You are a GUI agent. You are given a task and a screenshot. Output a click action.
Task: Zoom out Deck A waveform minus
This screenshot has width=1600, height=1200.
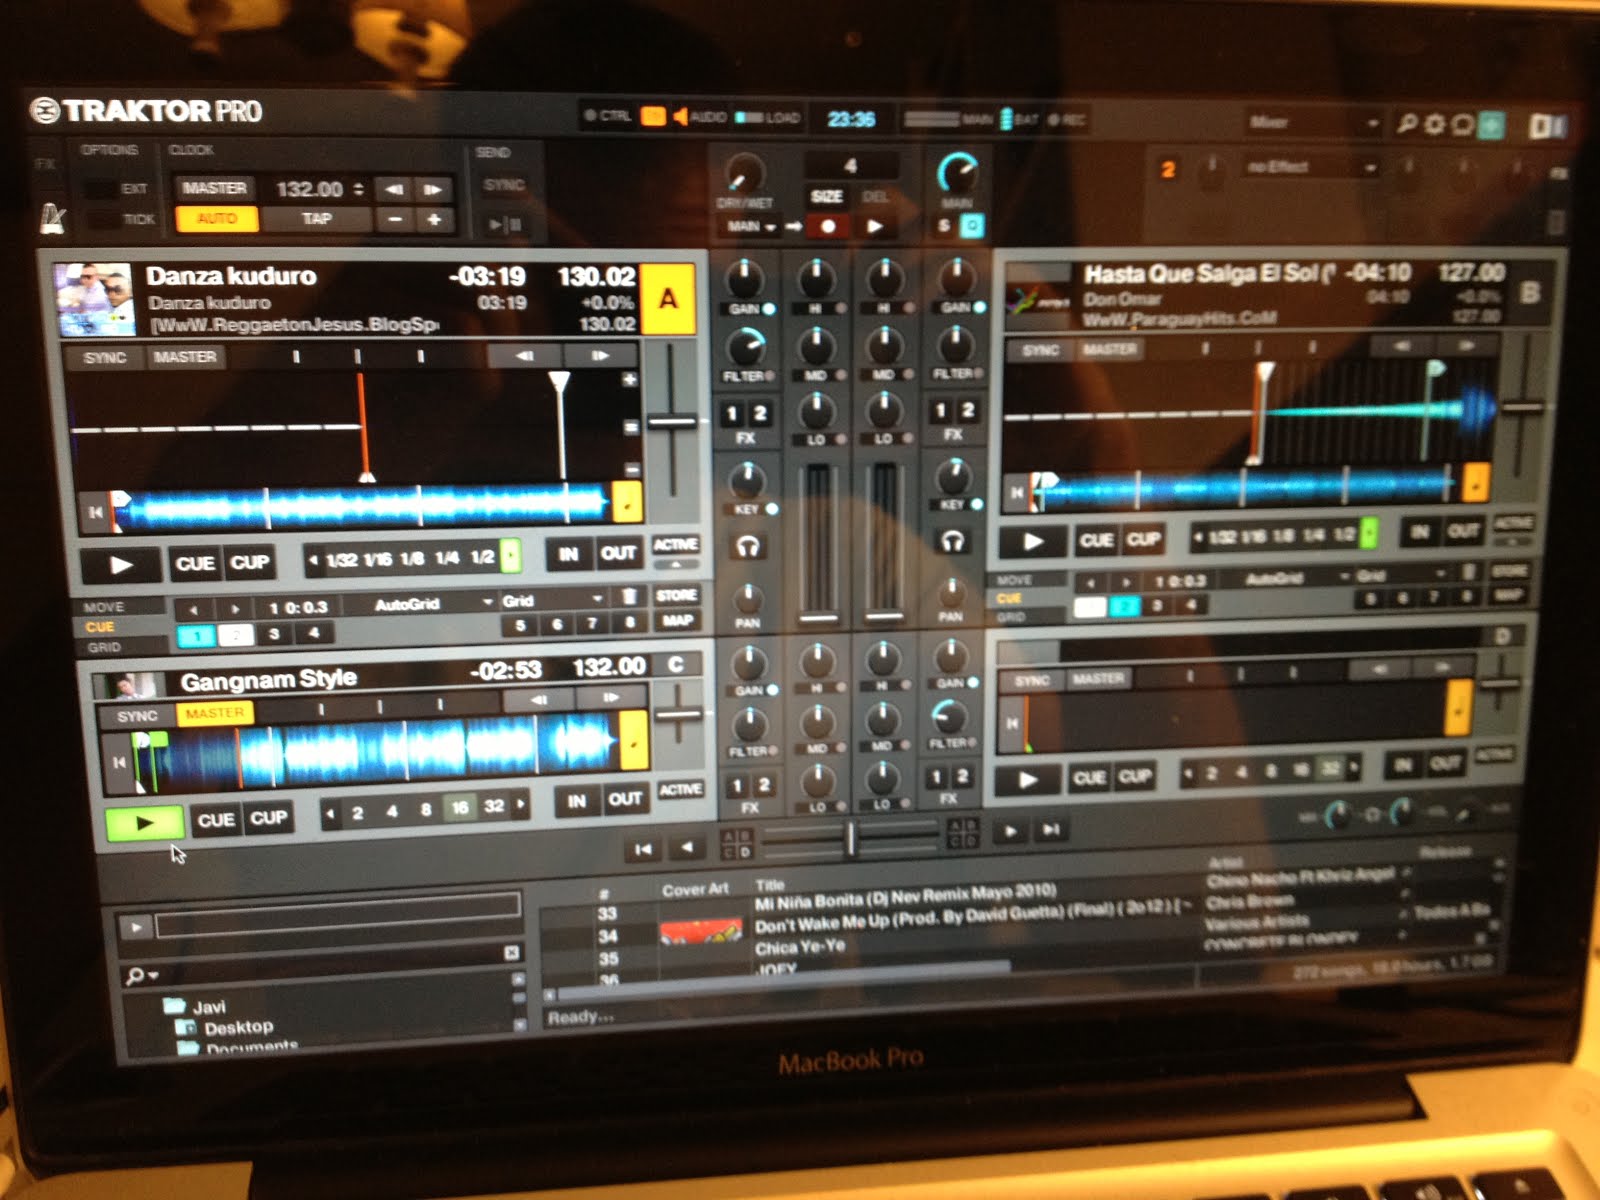point(631,469)
